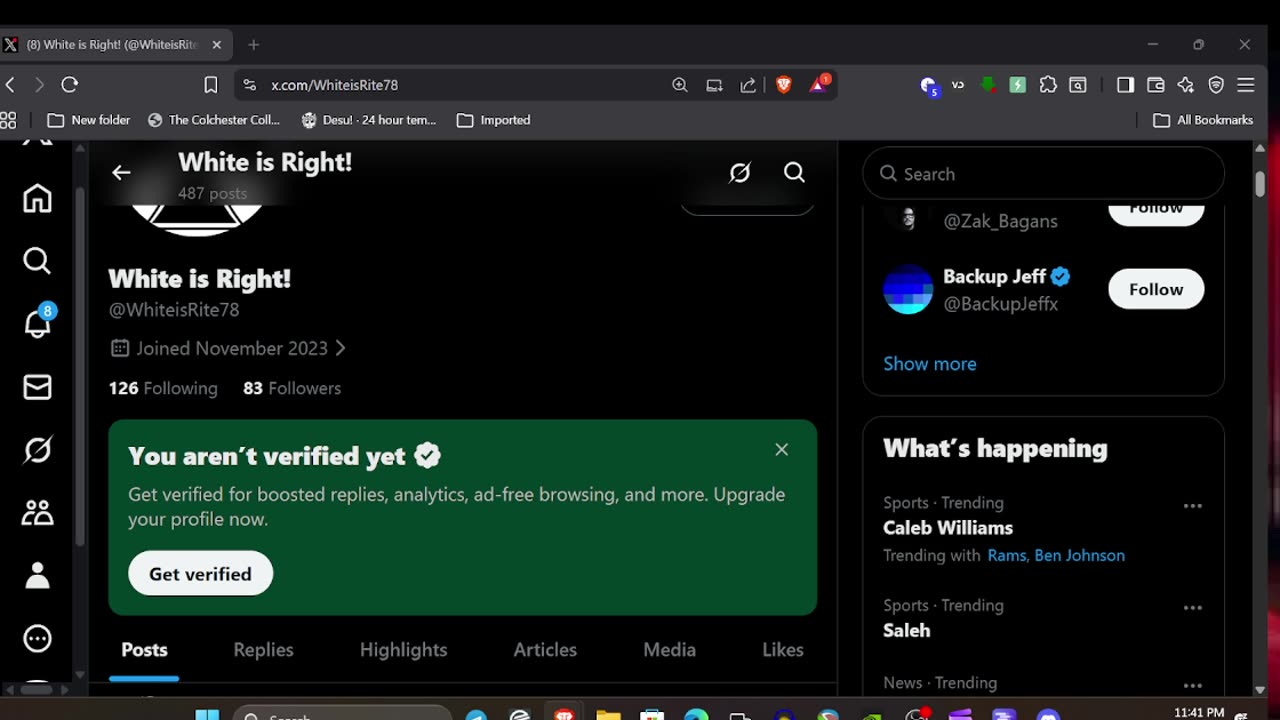Open the Saleh trending topic
This screenshot has height=720, width=1280.
click(x=907, y=630)
